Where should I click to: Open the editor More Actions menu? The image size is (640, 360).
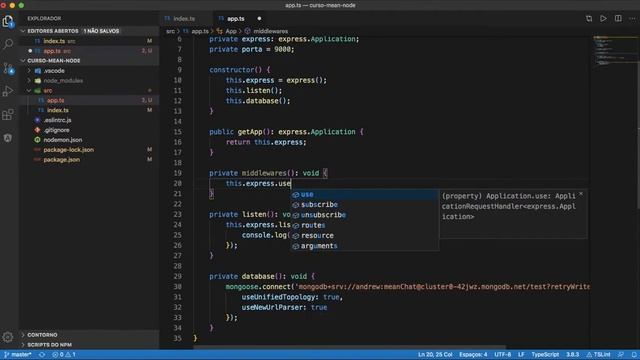click(x=632, y=19)
